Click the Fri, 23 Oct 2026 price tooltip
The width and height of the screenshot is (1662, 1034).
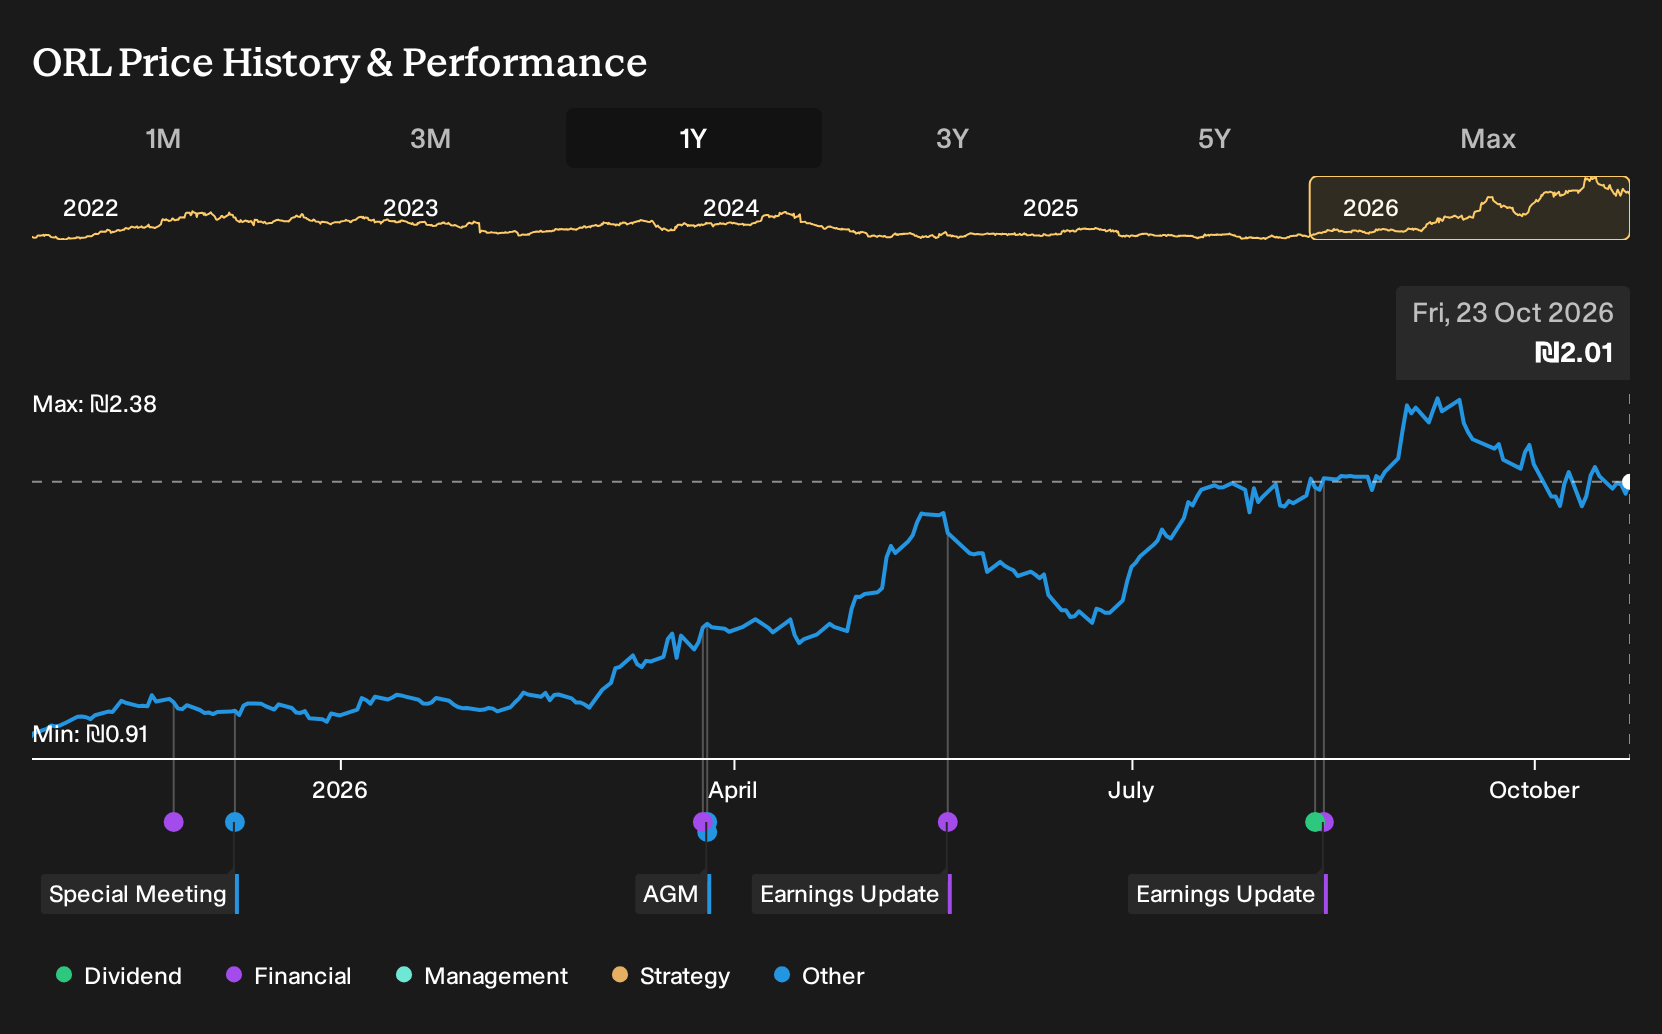[1513, 333]
